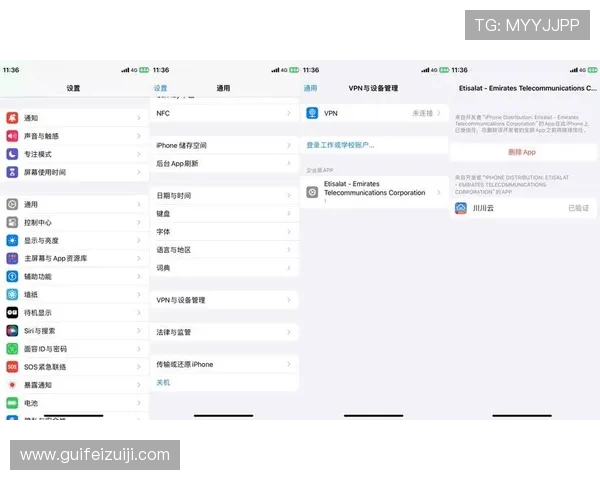Image resolution: width=600 pixels, height=480 pixels.
Task: Expand the VPN 未连接 chevron
Action: [439, 113]
